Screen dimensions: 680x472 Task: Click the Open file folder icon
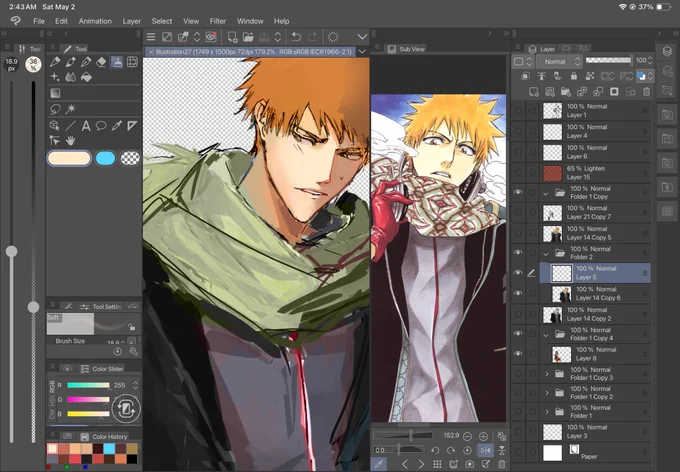click(248, 37)
